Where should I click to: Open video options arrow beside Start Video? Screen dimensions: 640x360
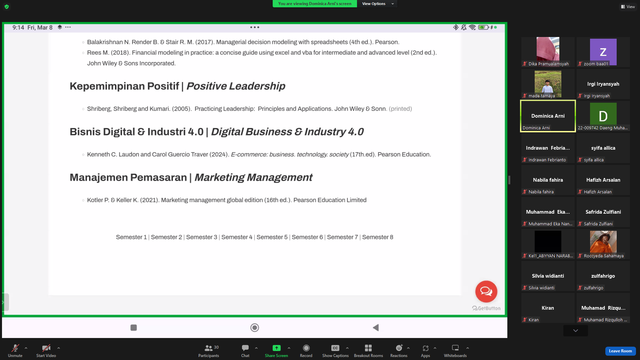pyautogui.click(x=59, y=348)
